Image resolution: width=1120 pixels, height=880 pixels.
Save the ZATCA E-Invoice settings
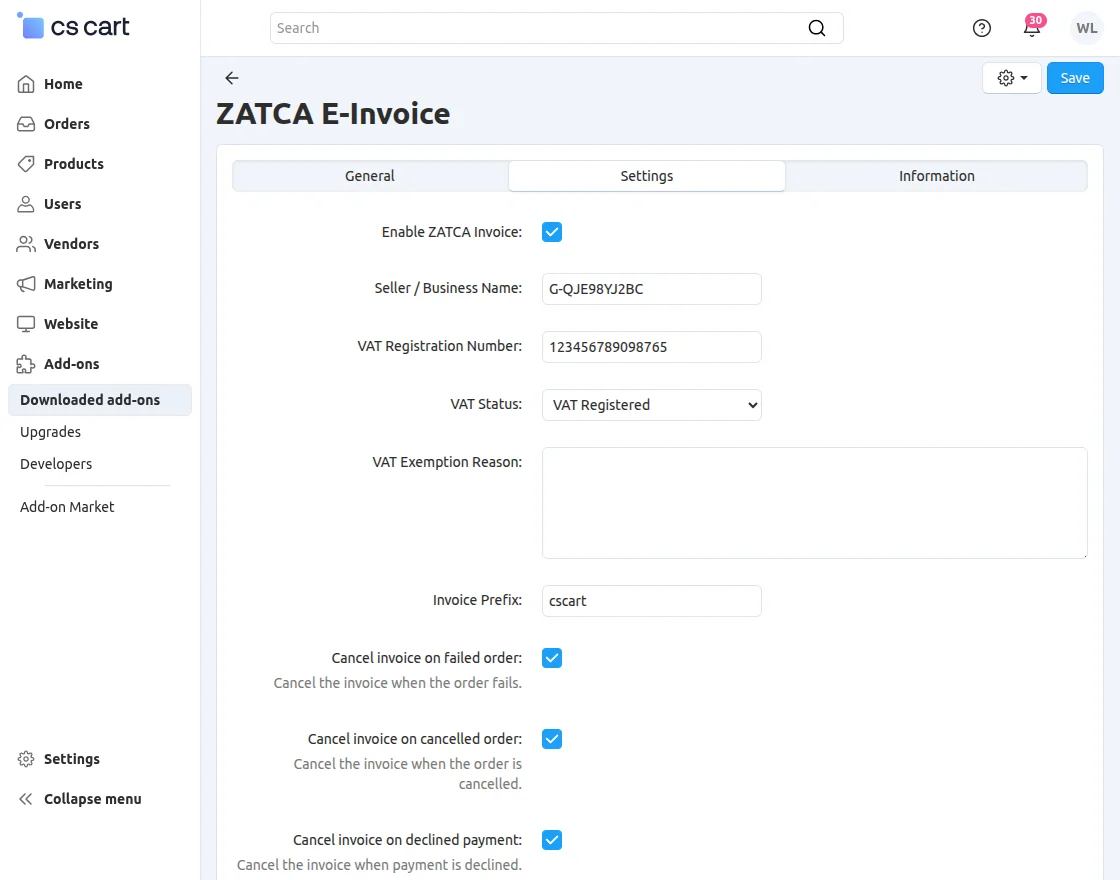[x=1074, y=77]
